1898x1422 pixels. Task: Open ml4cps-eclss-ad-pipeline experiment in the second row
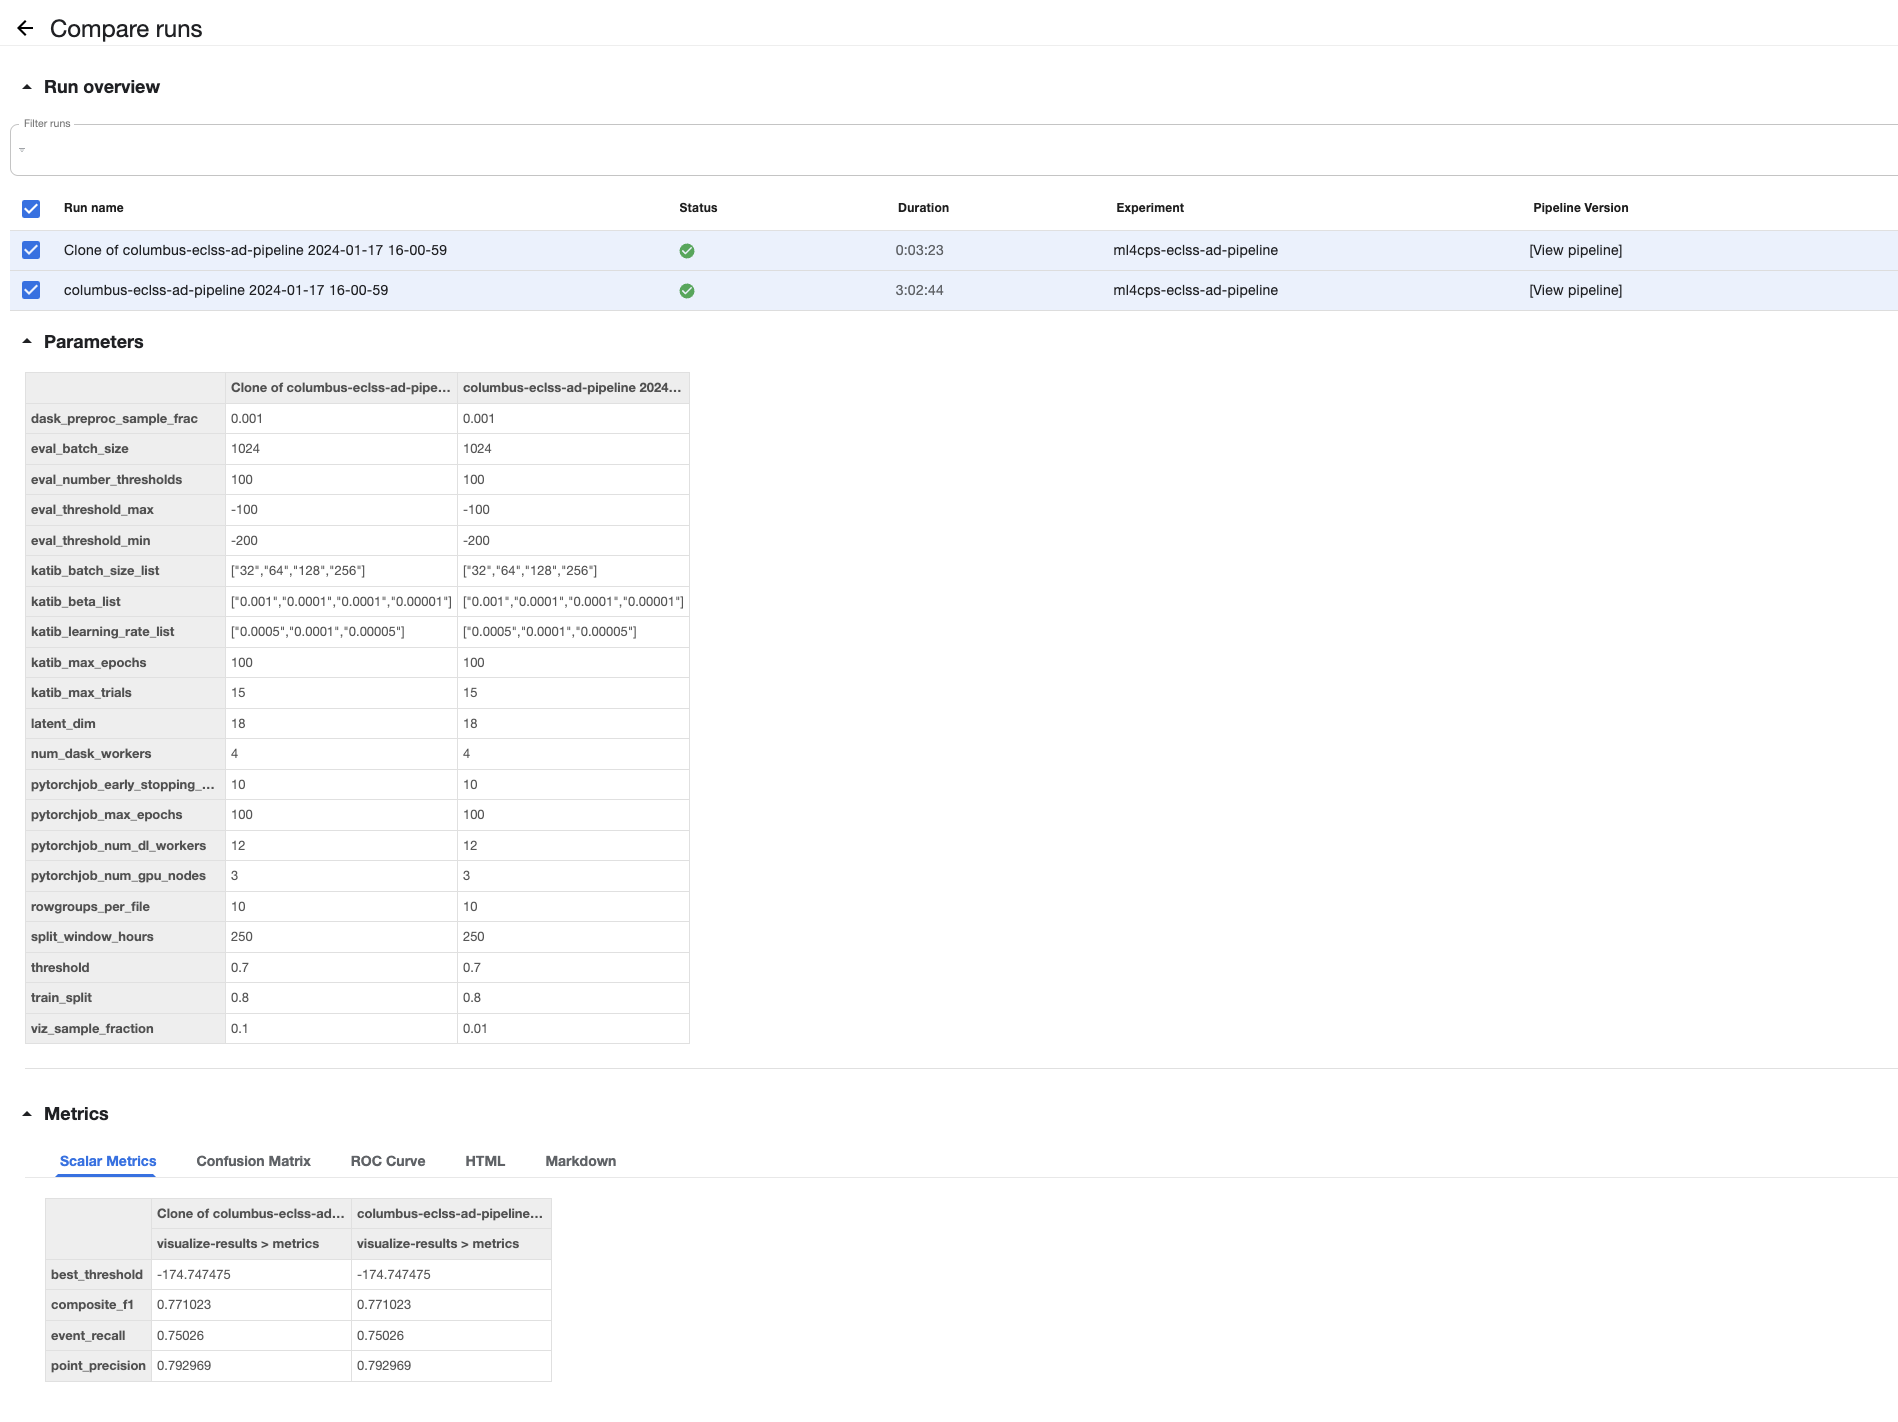click(x=1195, y=290)
